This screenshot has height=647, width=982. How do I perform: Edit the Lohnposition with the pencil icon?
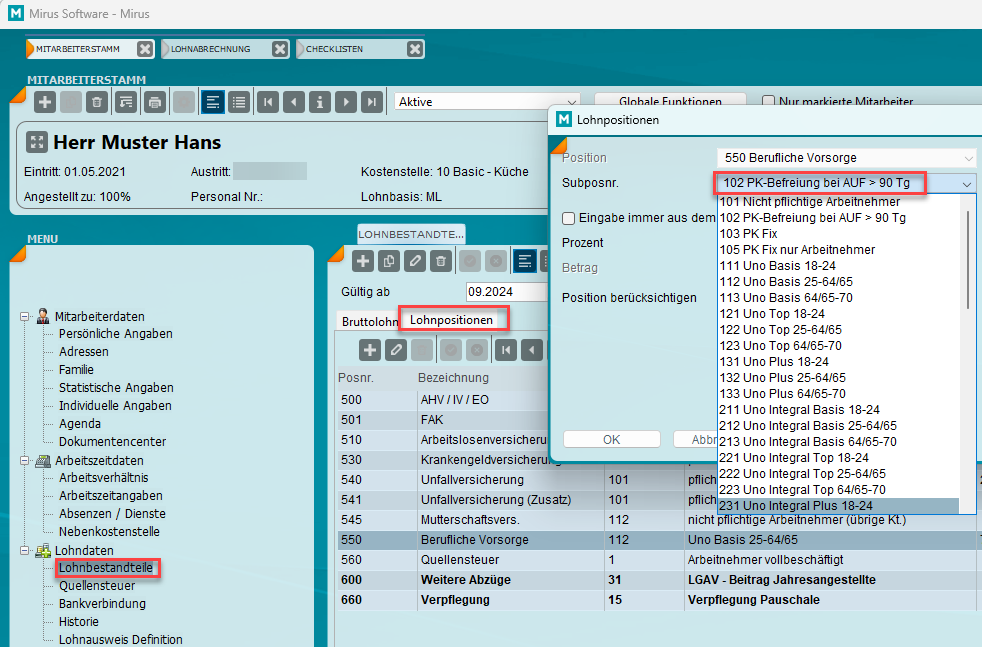(396, 349)
